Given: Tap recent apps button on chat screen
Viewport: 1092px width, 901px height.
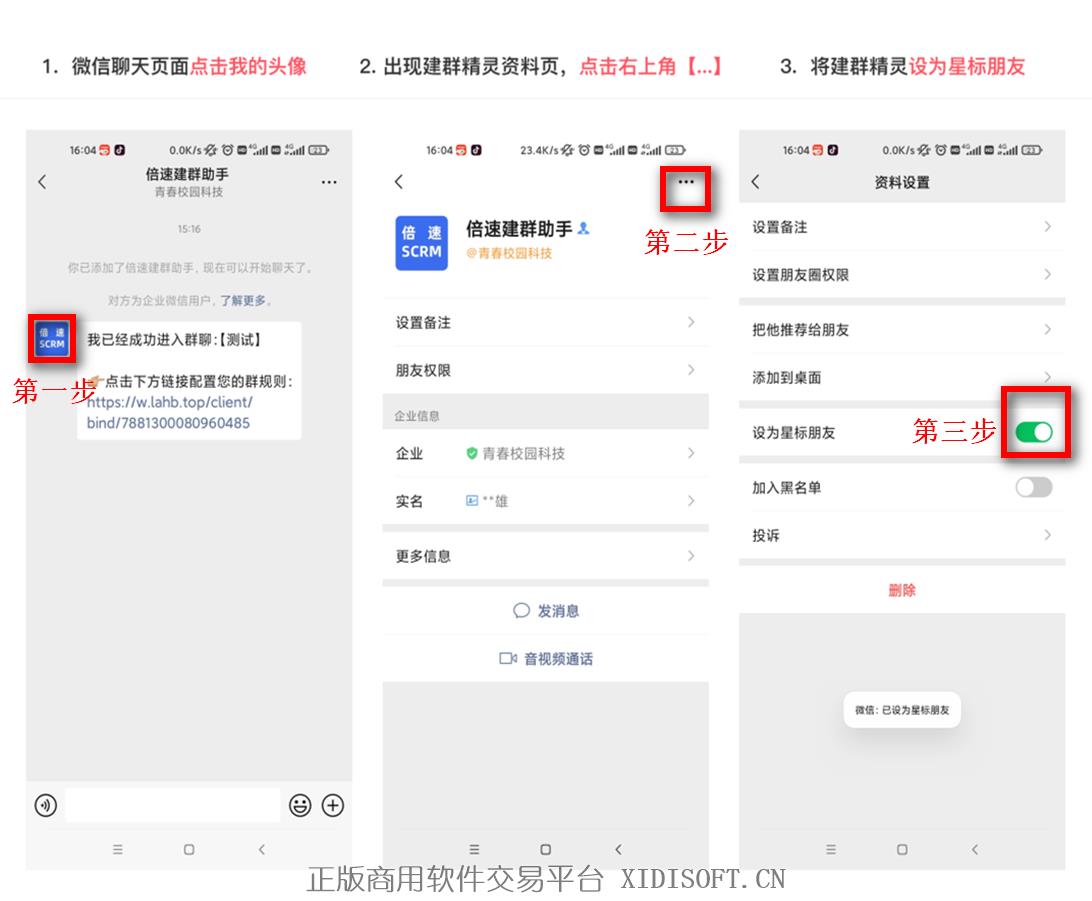Looking at the screenshot, I should click(x=118, y=849).
